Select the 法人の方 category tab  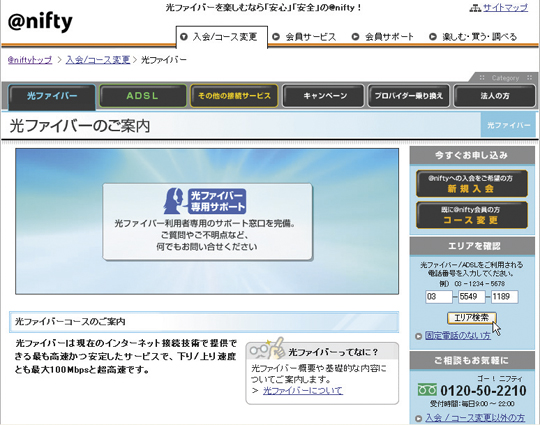pyautogui.click(x=495, y=96)
